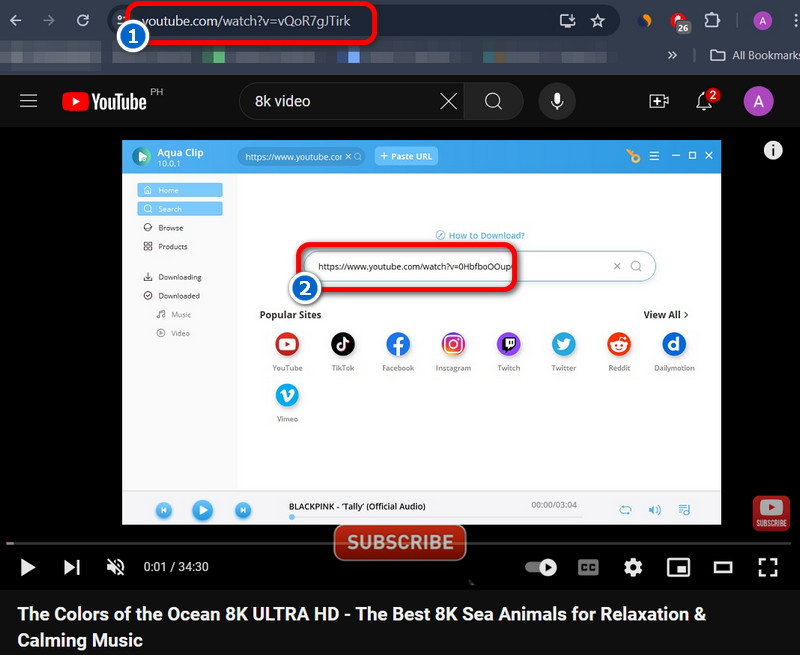
Task: Open Twitter in Popular Sites
Action: [564, 344]
